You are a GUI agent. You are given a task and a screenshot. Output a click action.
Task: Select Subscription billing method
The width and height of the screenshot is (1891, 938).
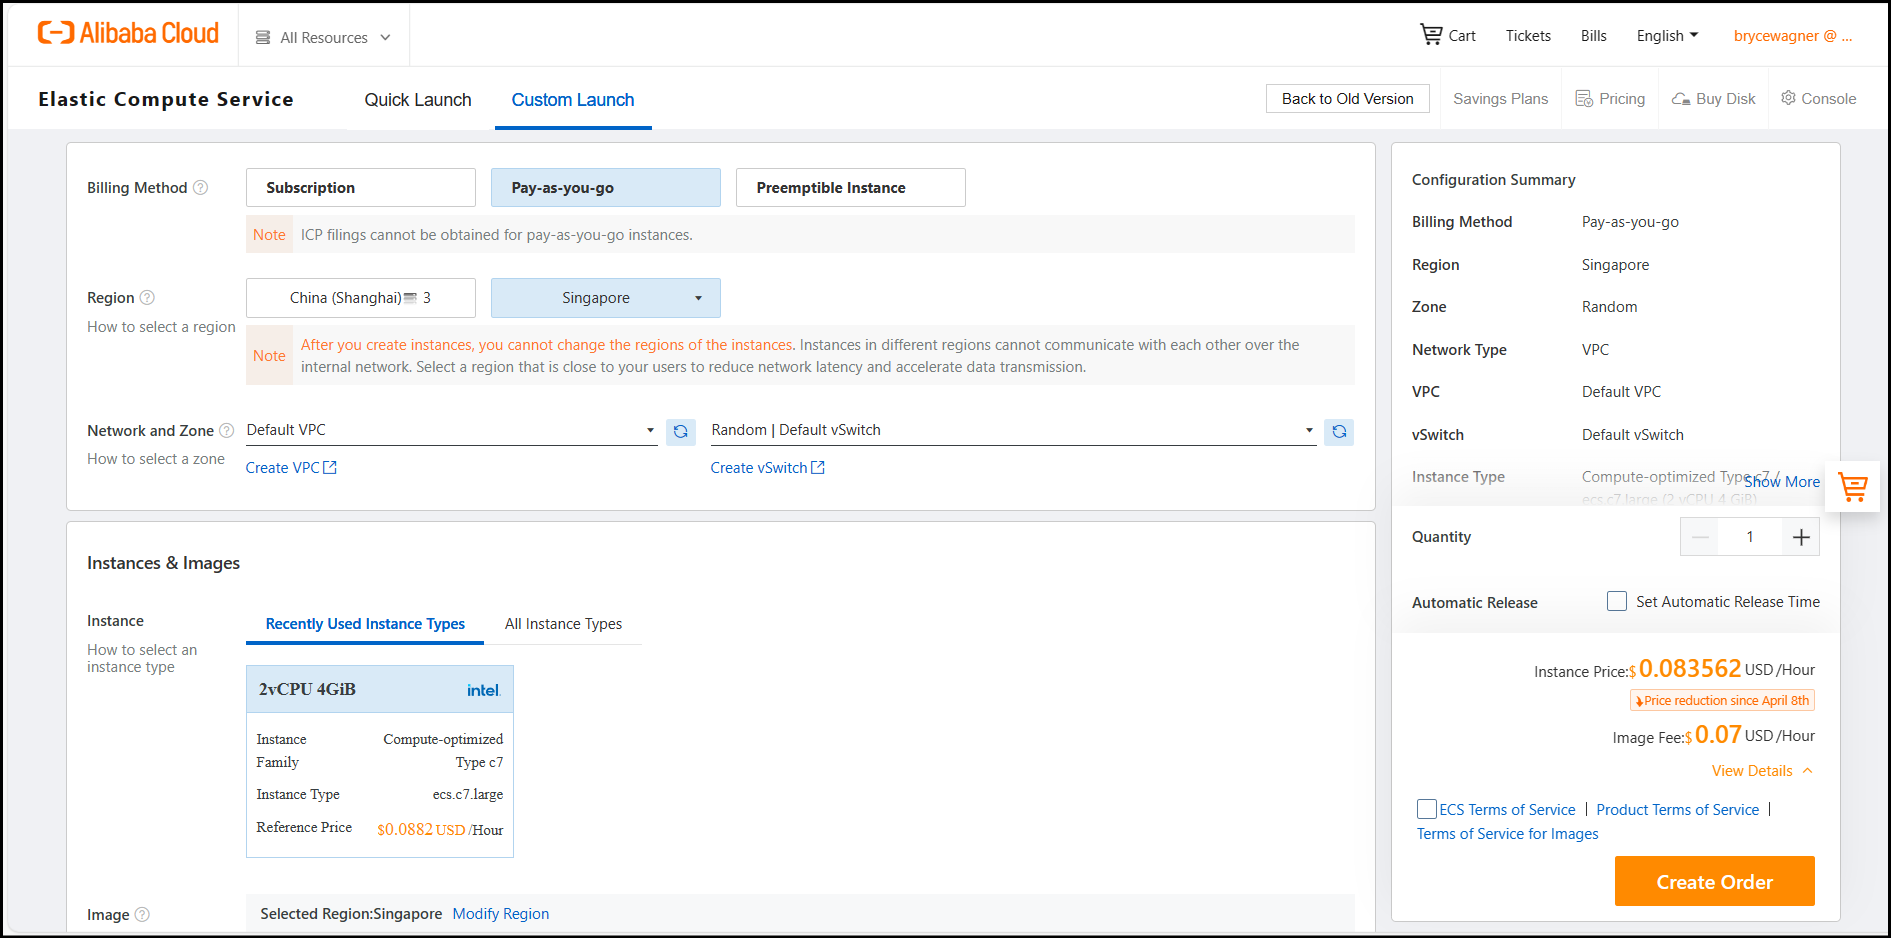[360, 188]
